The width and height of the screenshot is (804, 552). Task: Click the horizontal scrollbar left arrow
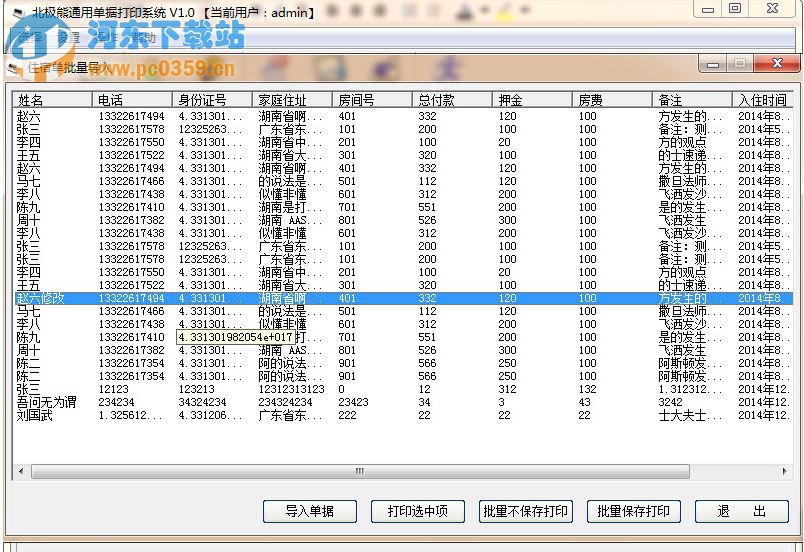coord(21,471)
